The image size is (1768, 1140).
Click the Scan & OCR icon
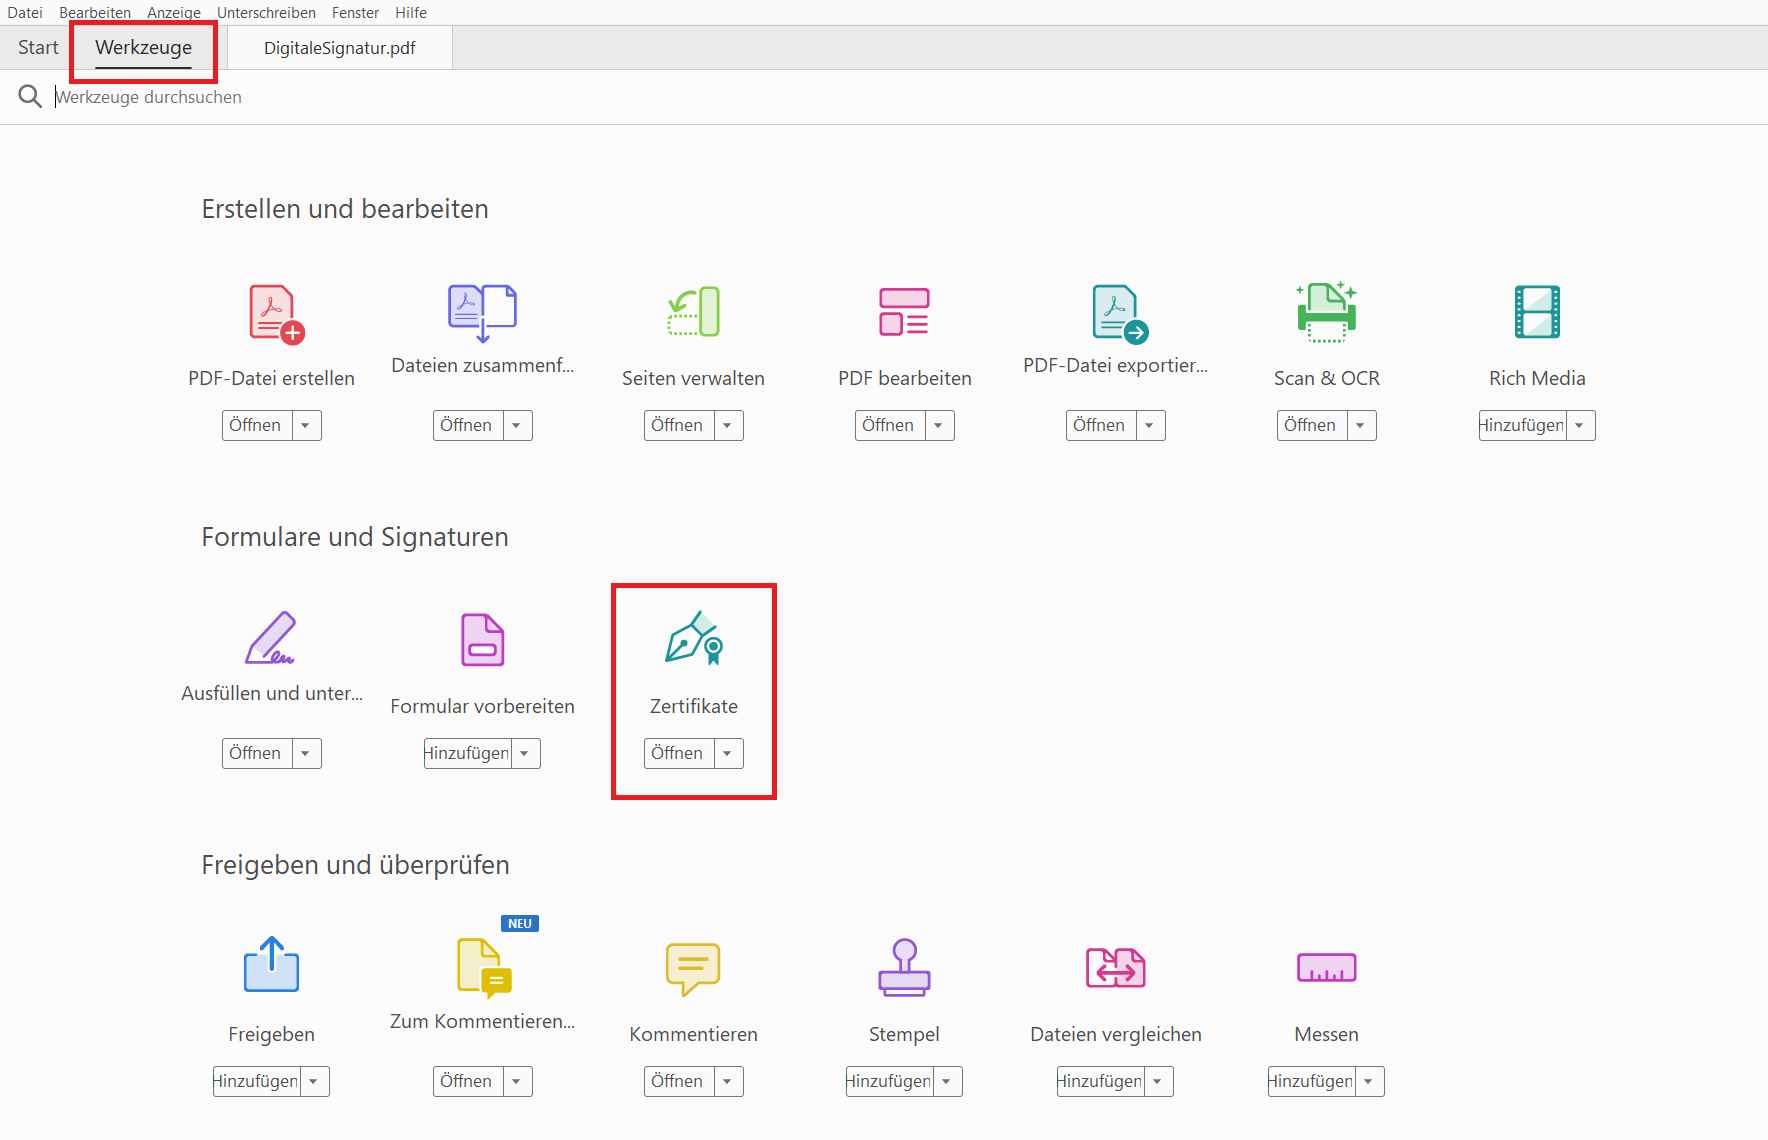click(1326, 312)
